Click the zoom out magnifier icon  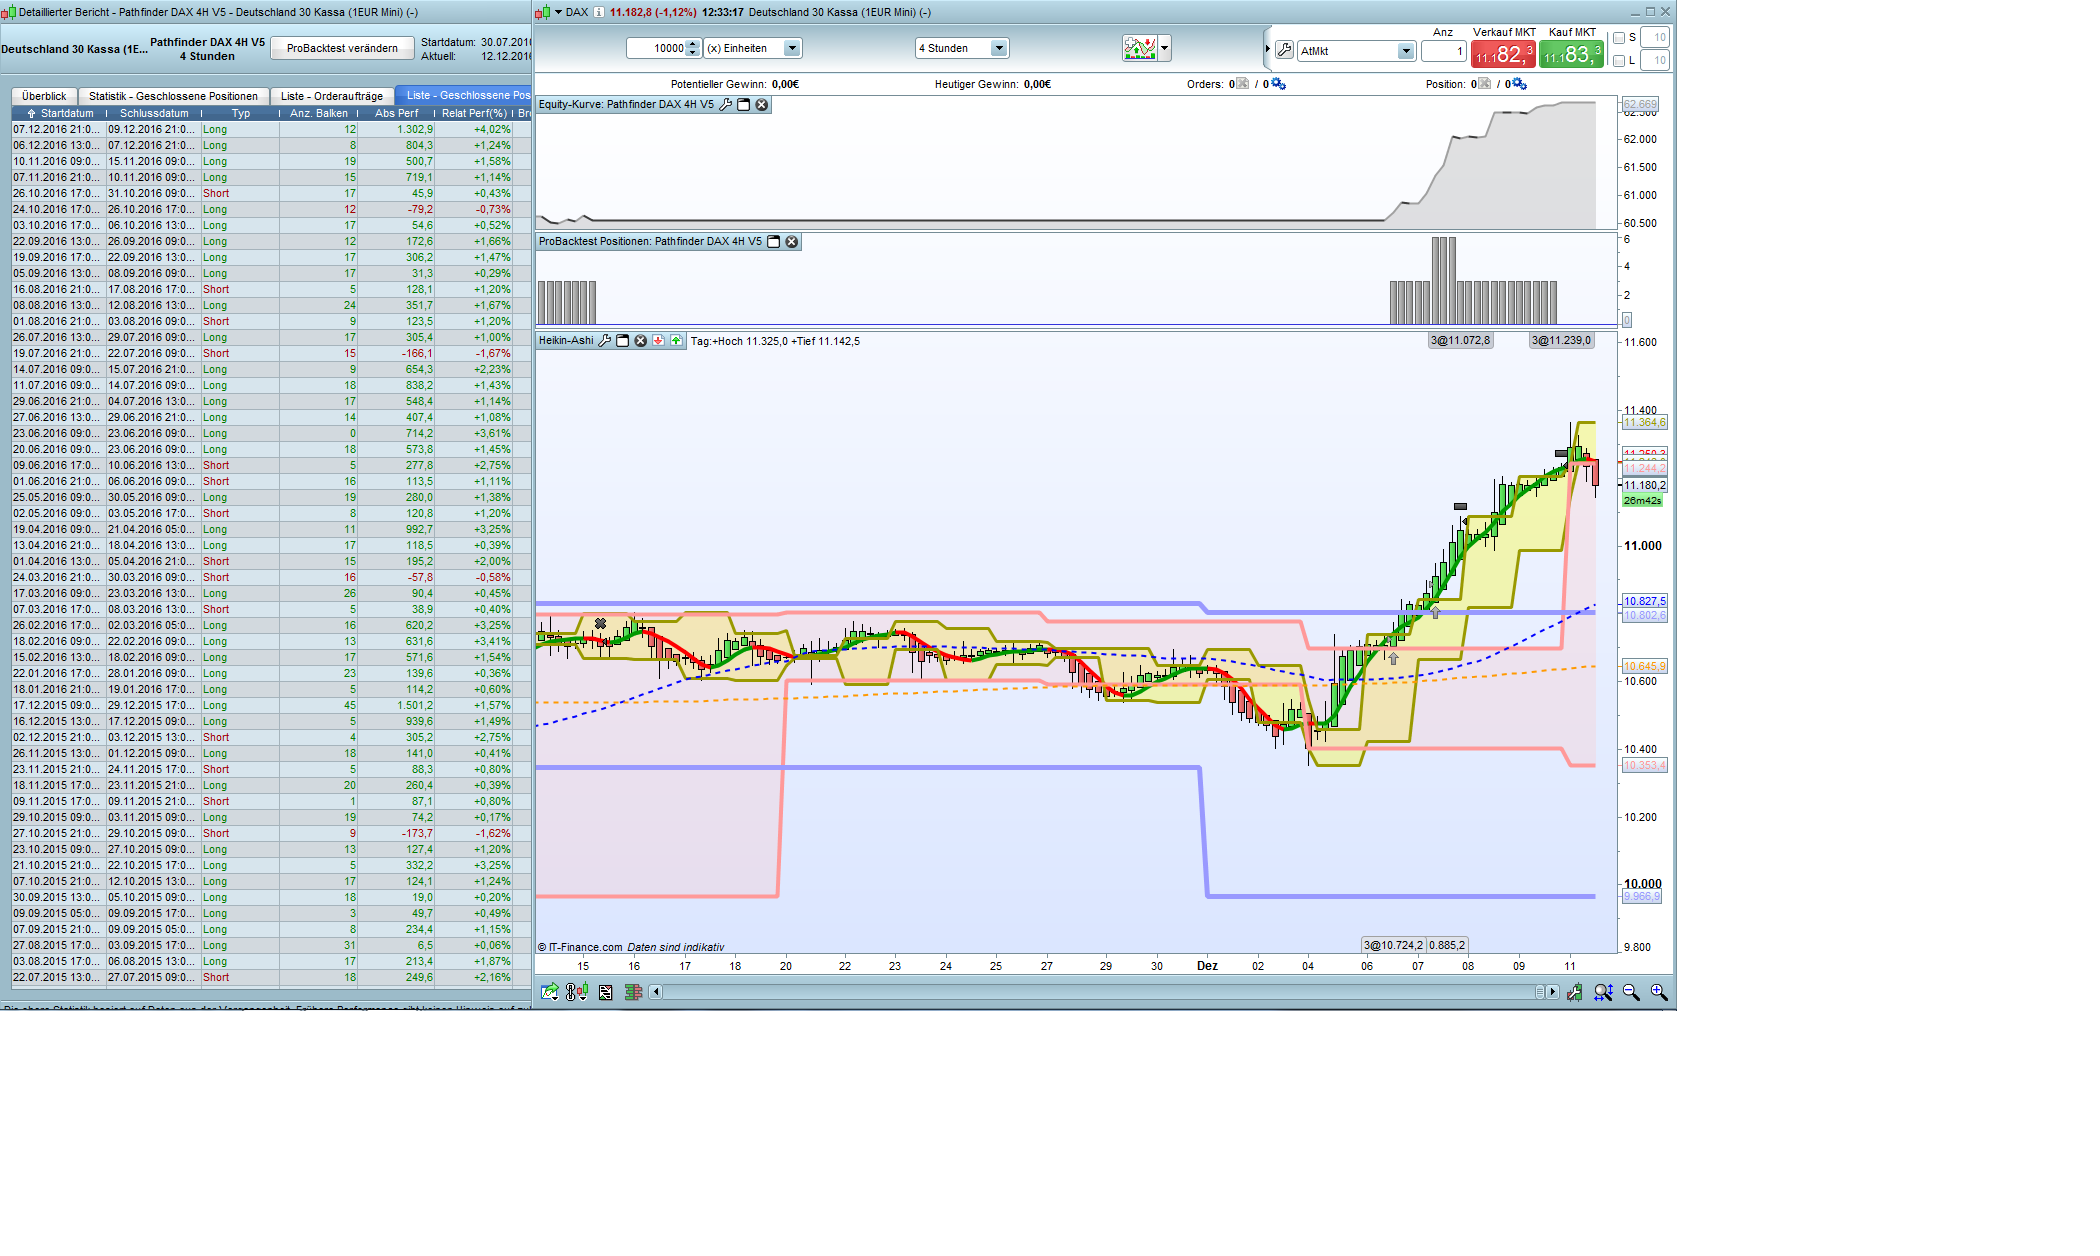click(1631, 992)
